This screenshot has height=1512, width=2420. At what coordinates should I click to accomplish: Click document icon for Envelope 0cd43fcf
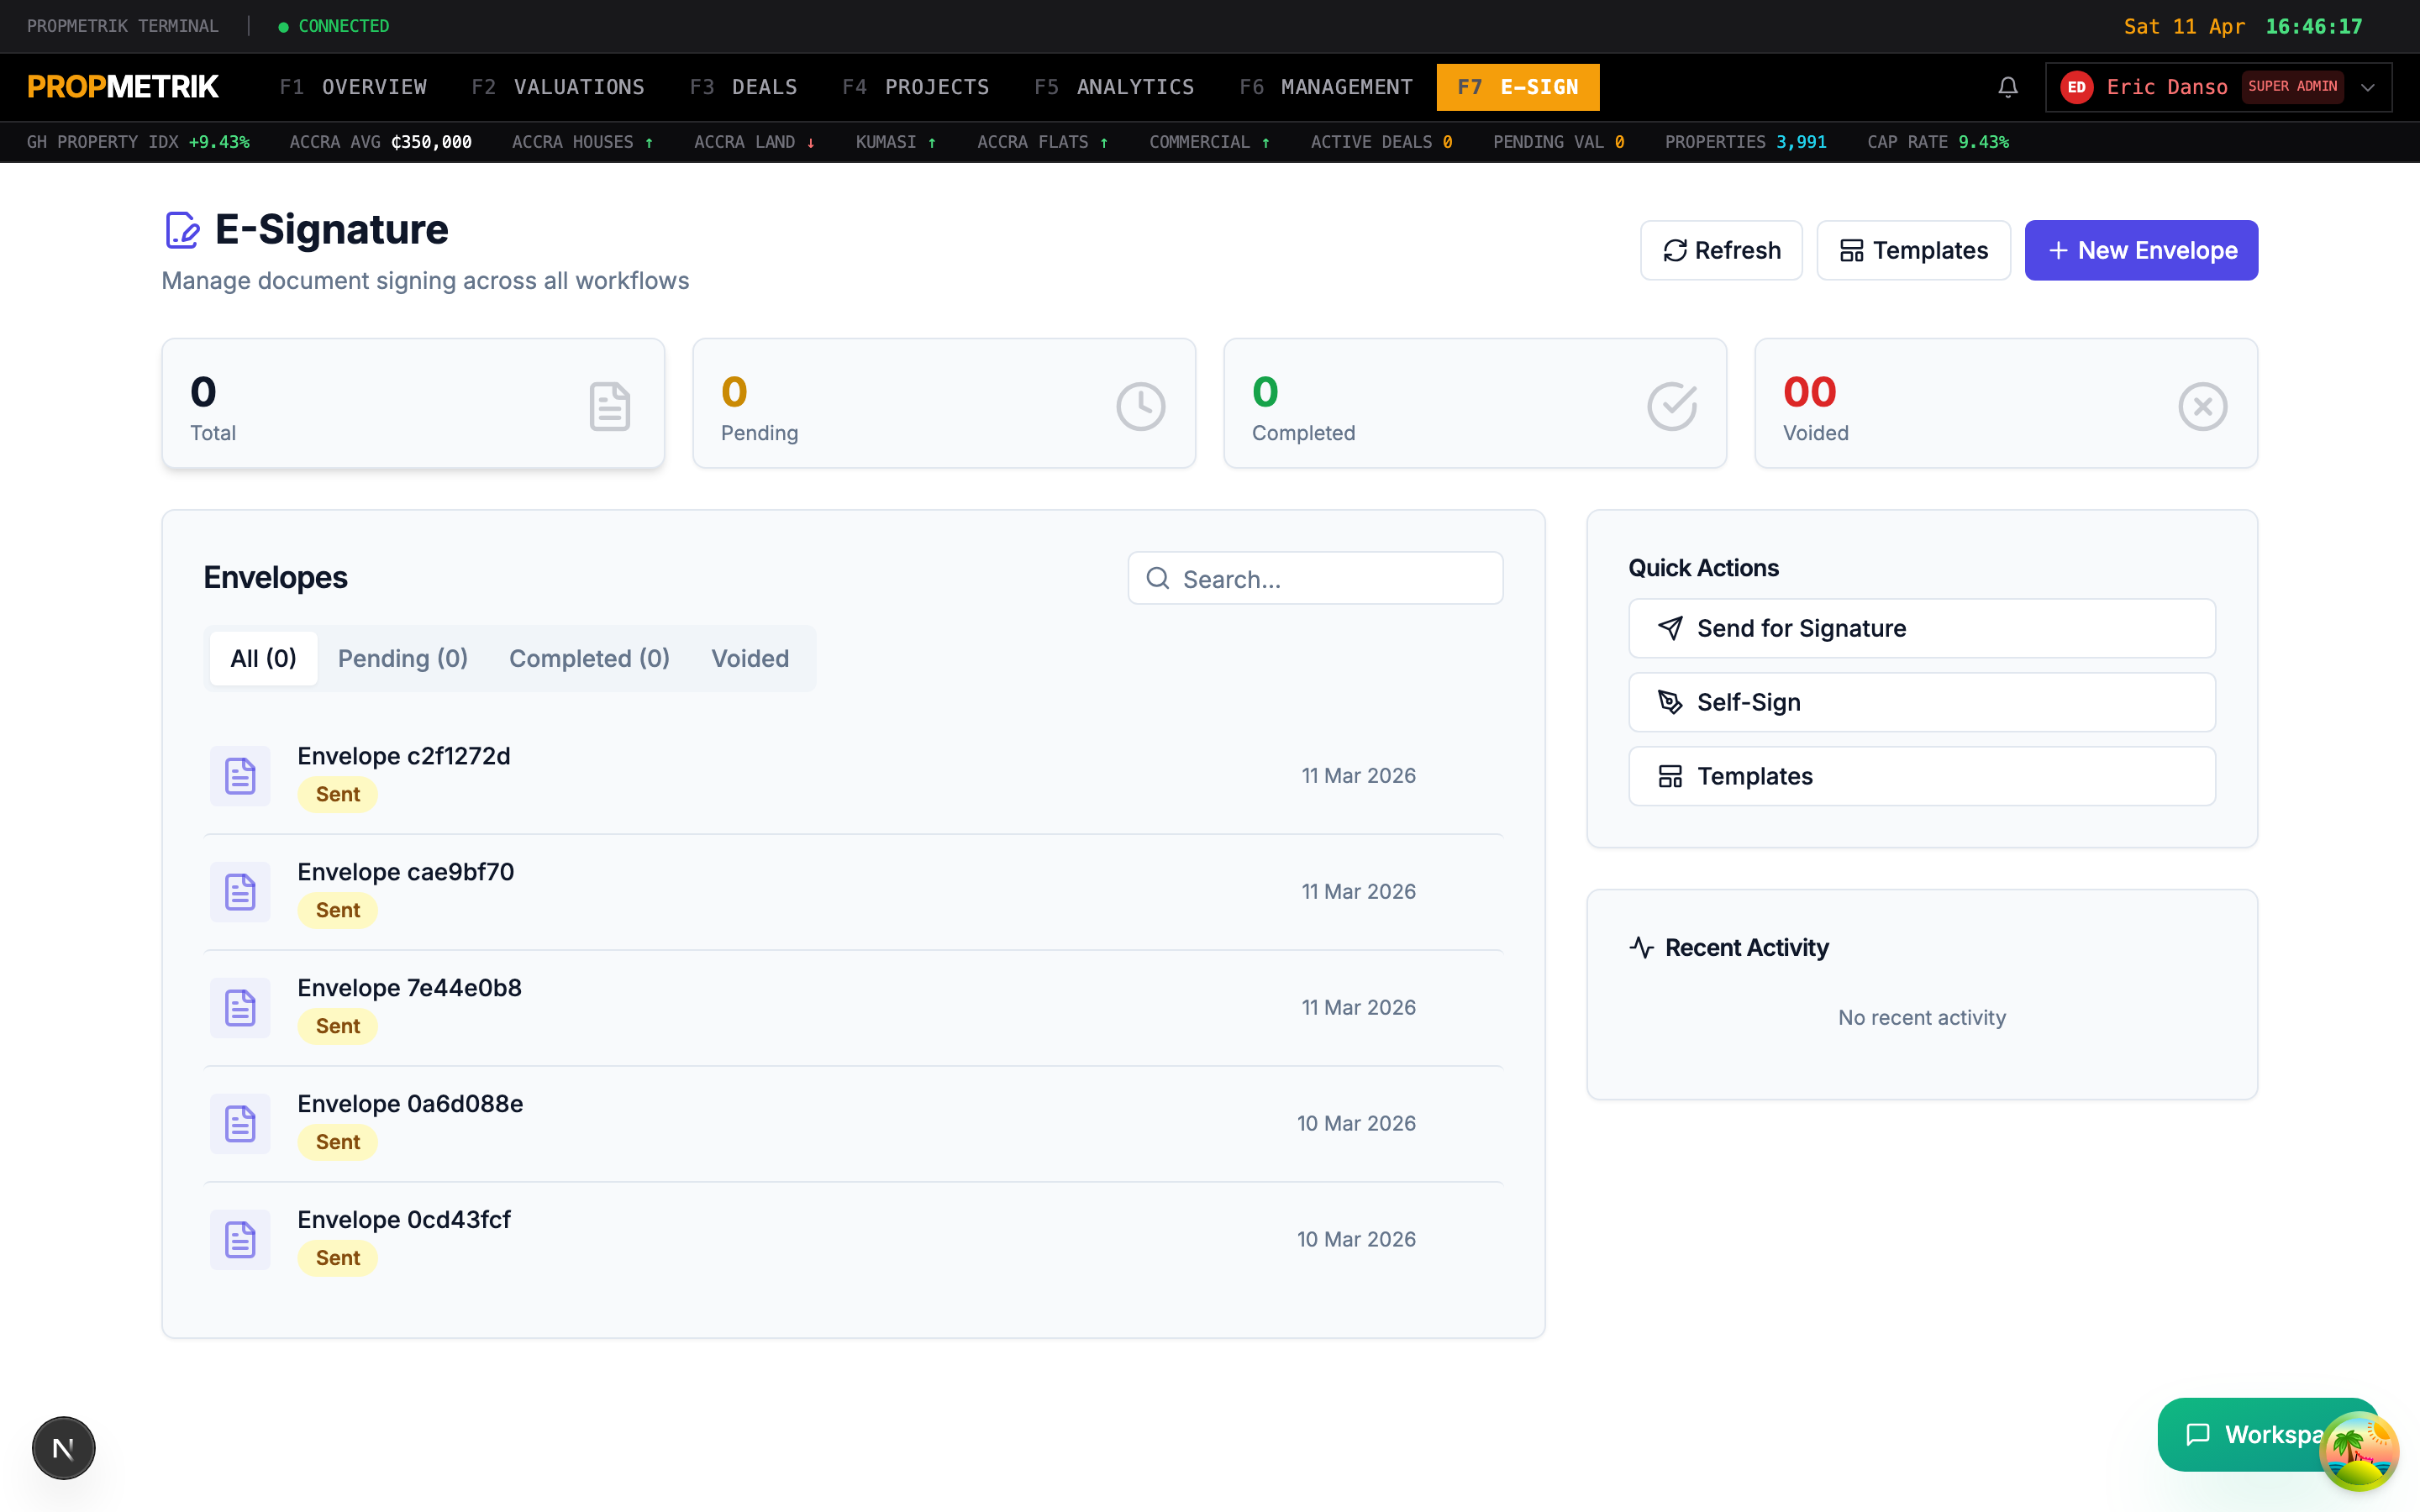click(240, 1239)
